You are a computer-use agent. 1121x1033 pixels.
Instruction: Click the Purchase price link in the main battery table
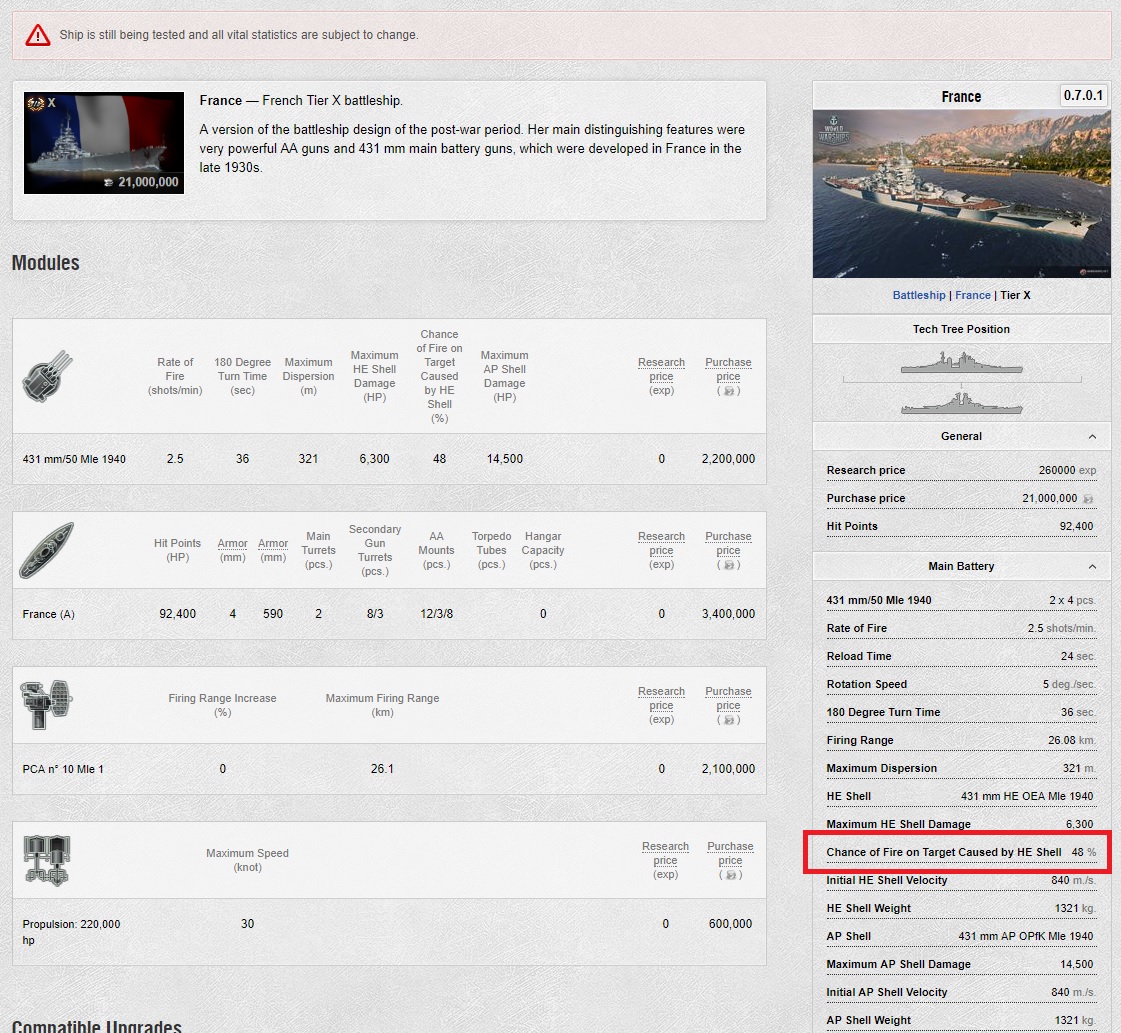pos(728,370)
